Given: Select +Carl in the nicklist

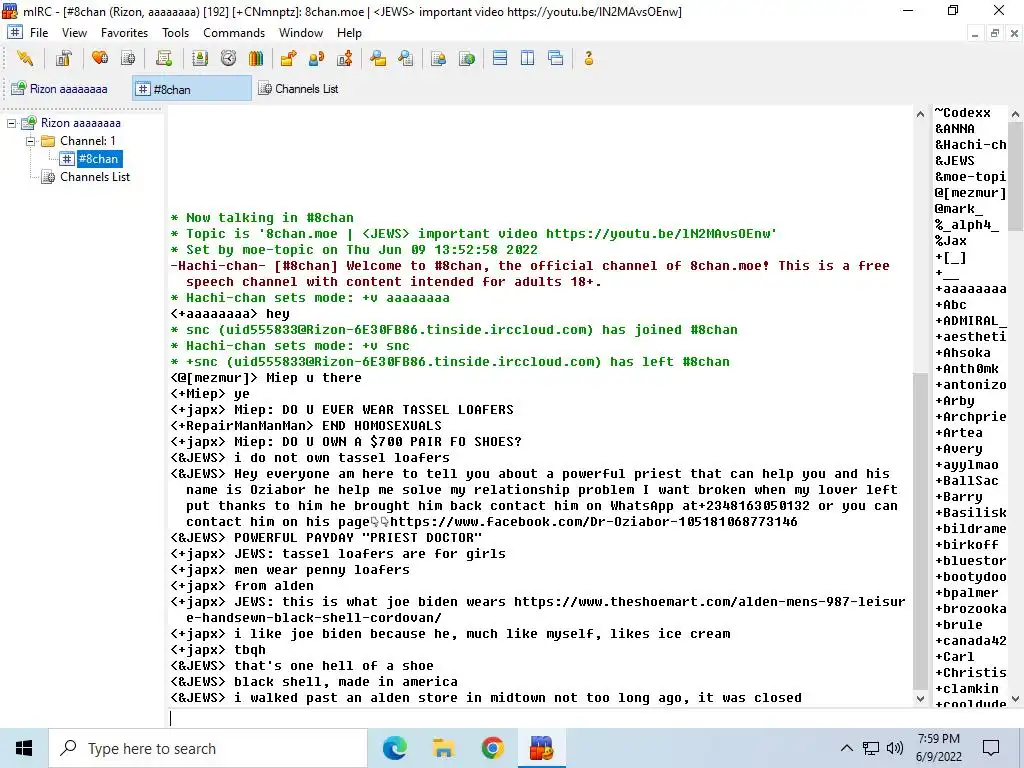Looking at the screenshot, I should click(x=955, y=656).
